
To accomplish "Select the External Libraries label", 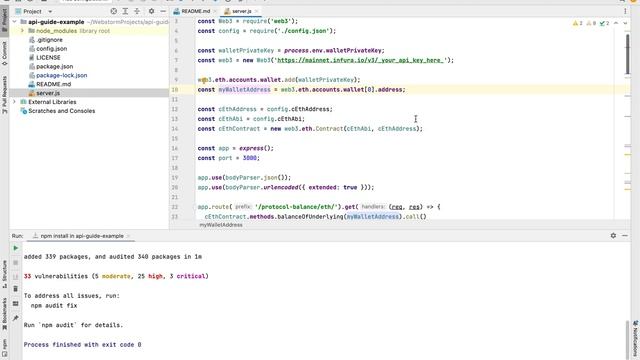I will pyautogui.click(x=52, y=102).
